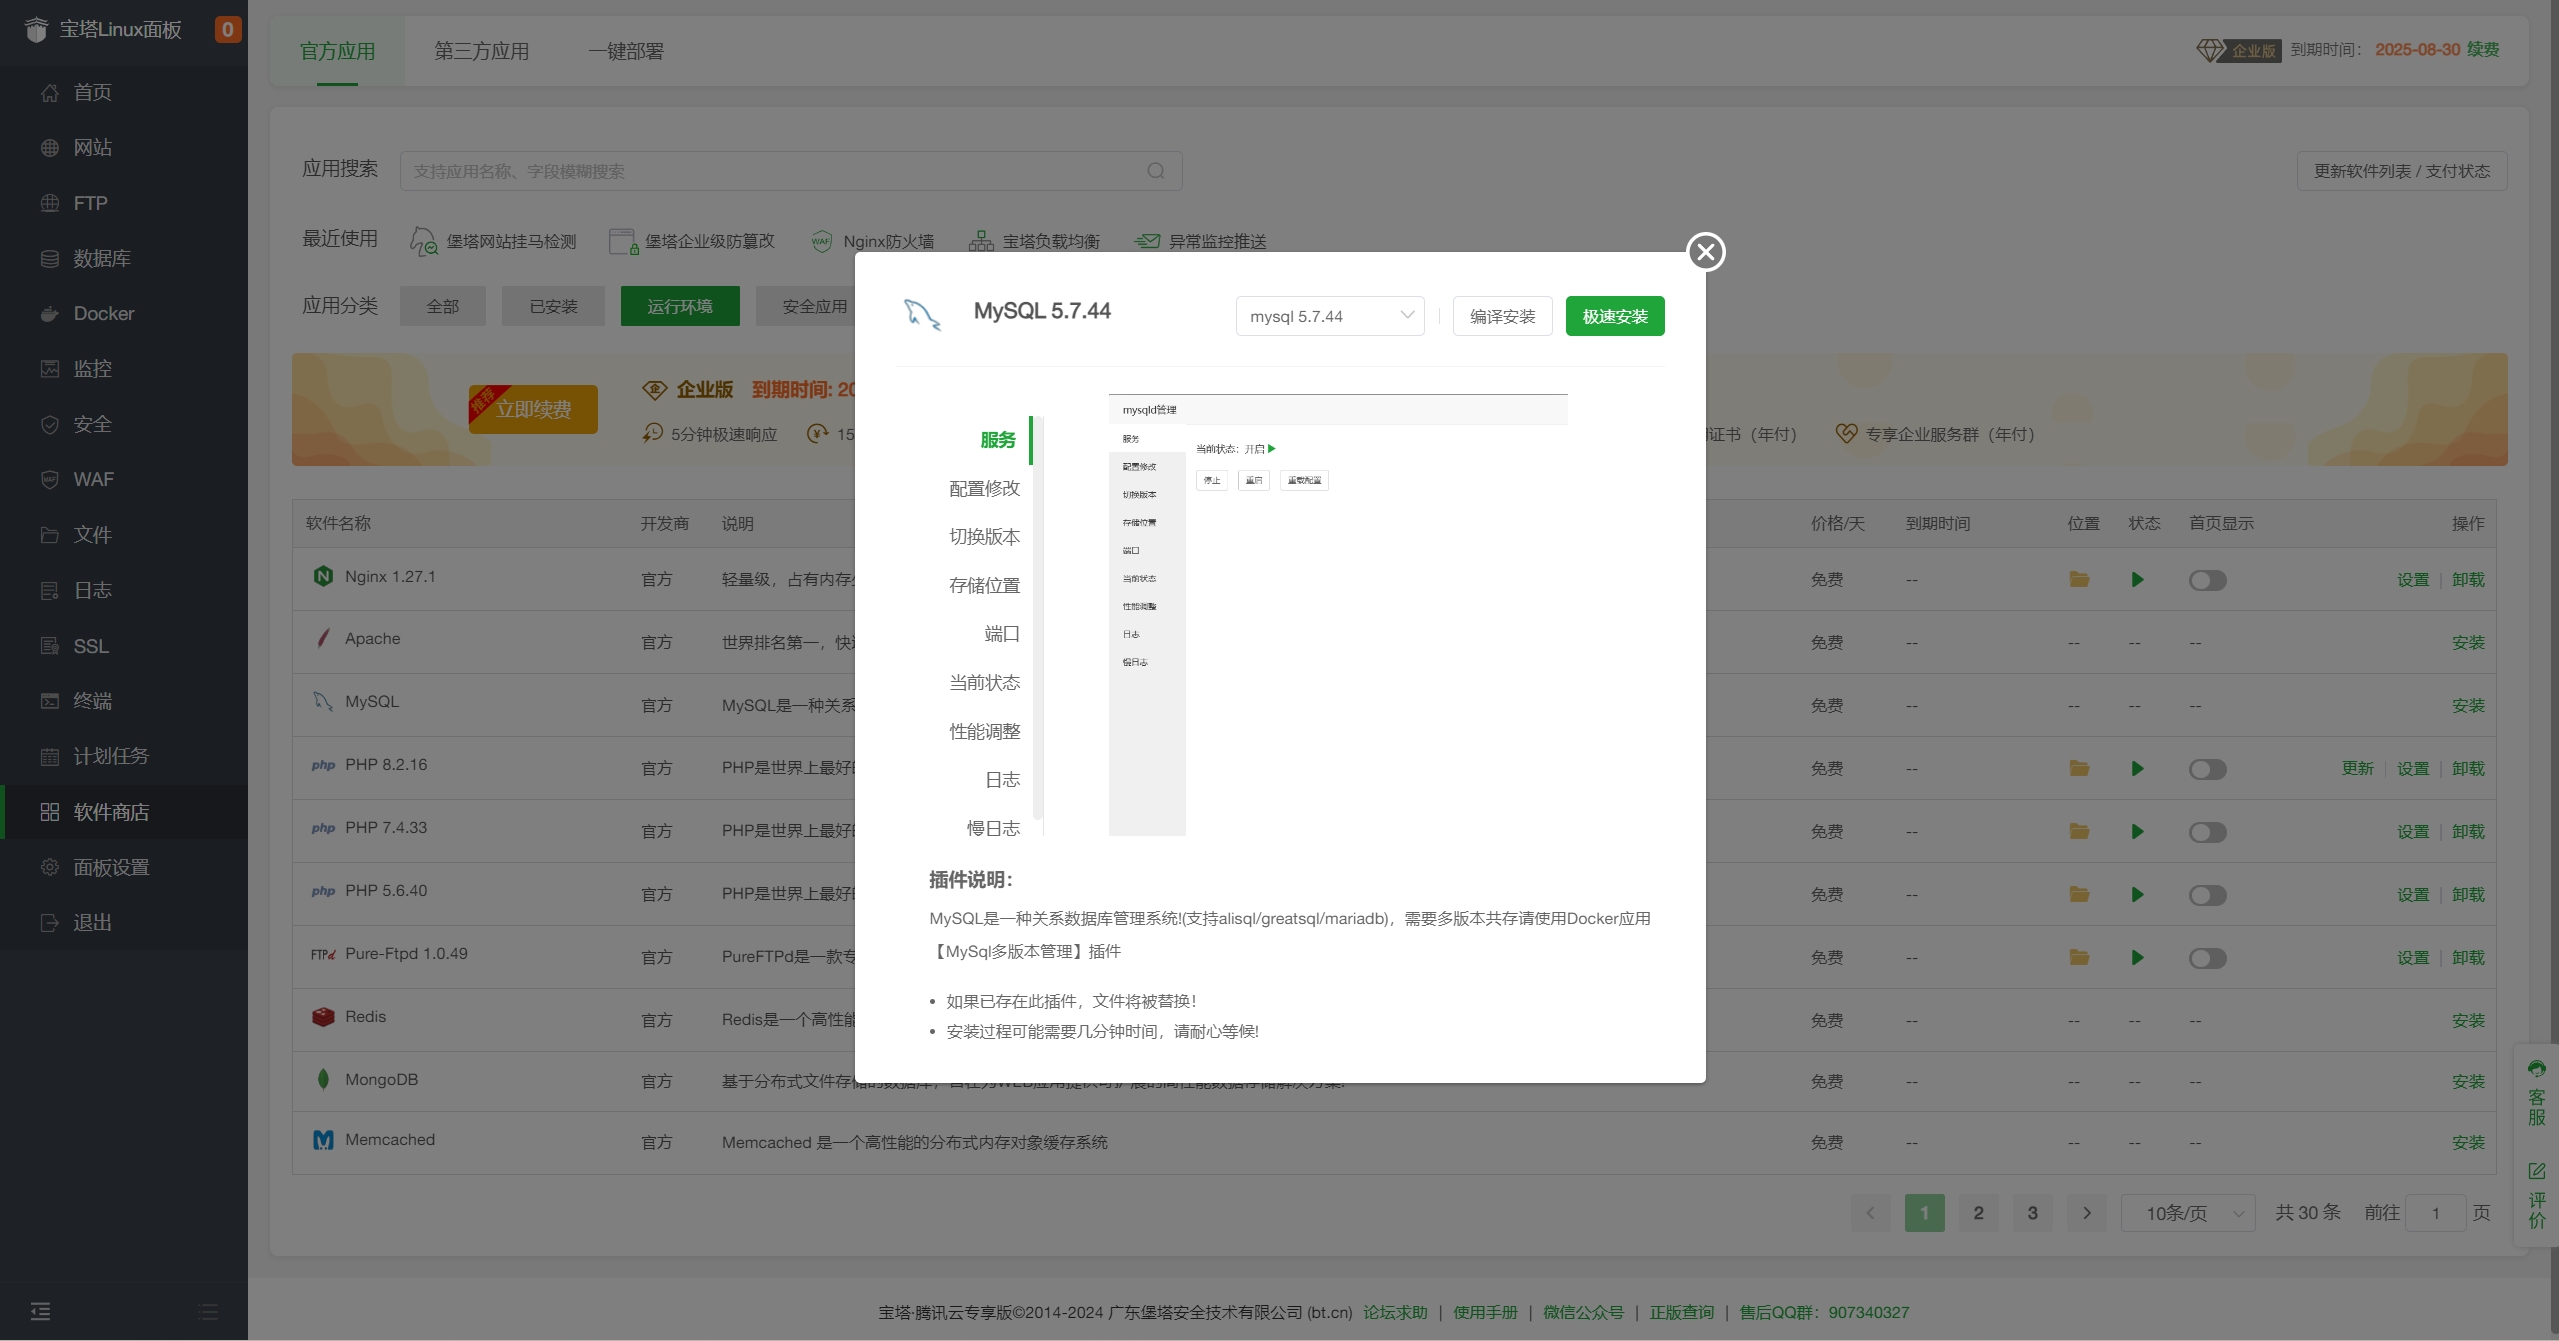The height and width of the screenshot is (1341, 2559).
Task: Open the mysql 5.7.44 version dropdown
Action: [1328, 315]
